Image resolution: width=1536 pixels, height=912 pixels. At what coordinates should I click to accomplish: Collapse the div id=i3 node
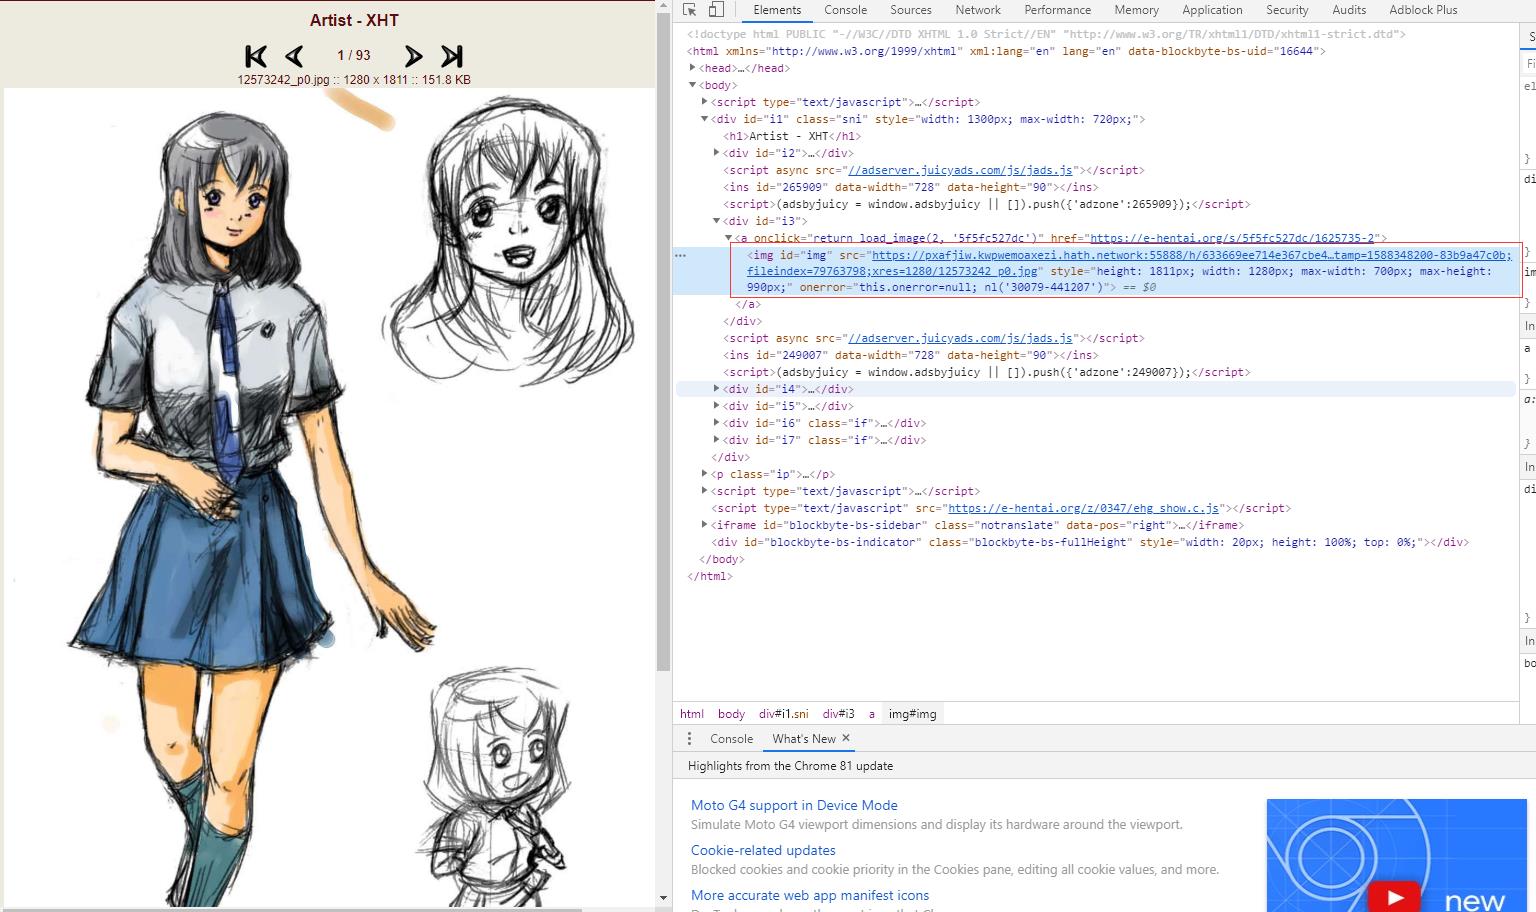click(x=717, y=221)
